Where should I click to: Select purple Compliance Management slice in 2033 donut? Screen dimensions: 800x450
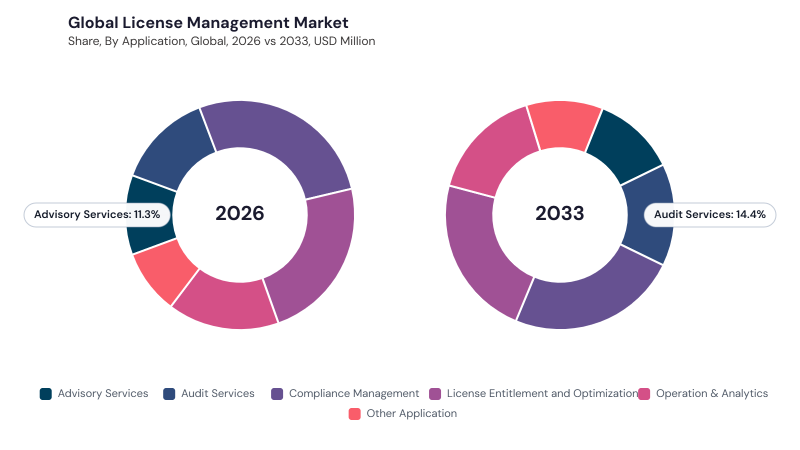point(592,298)
